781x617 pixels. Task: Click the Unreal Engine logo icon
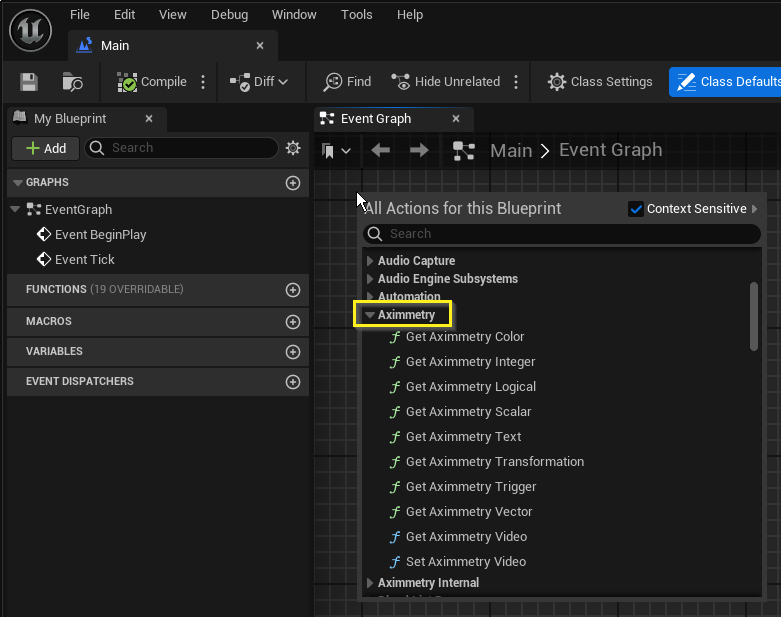coord(30,31)
